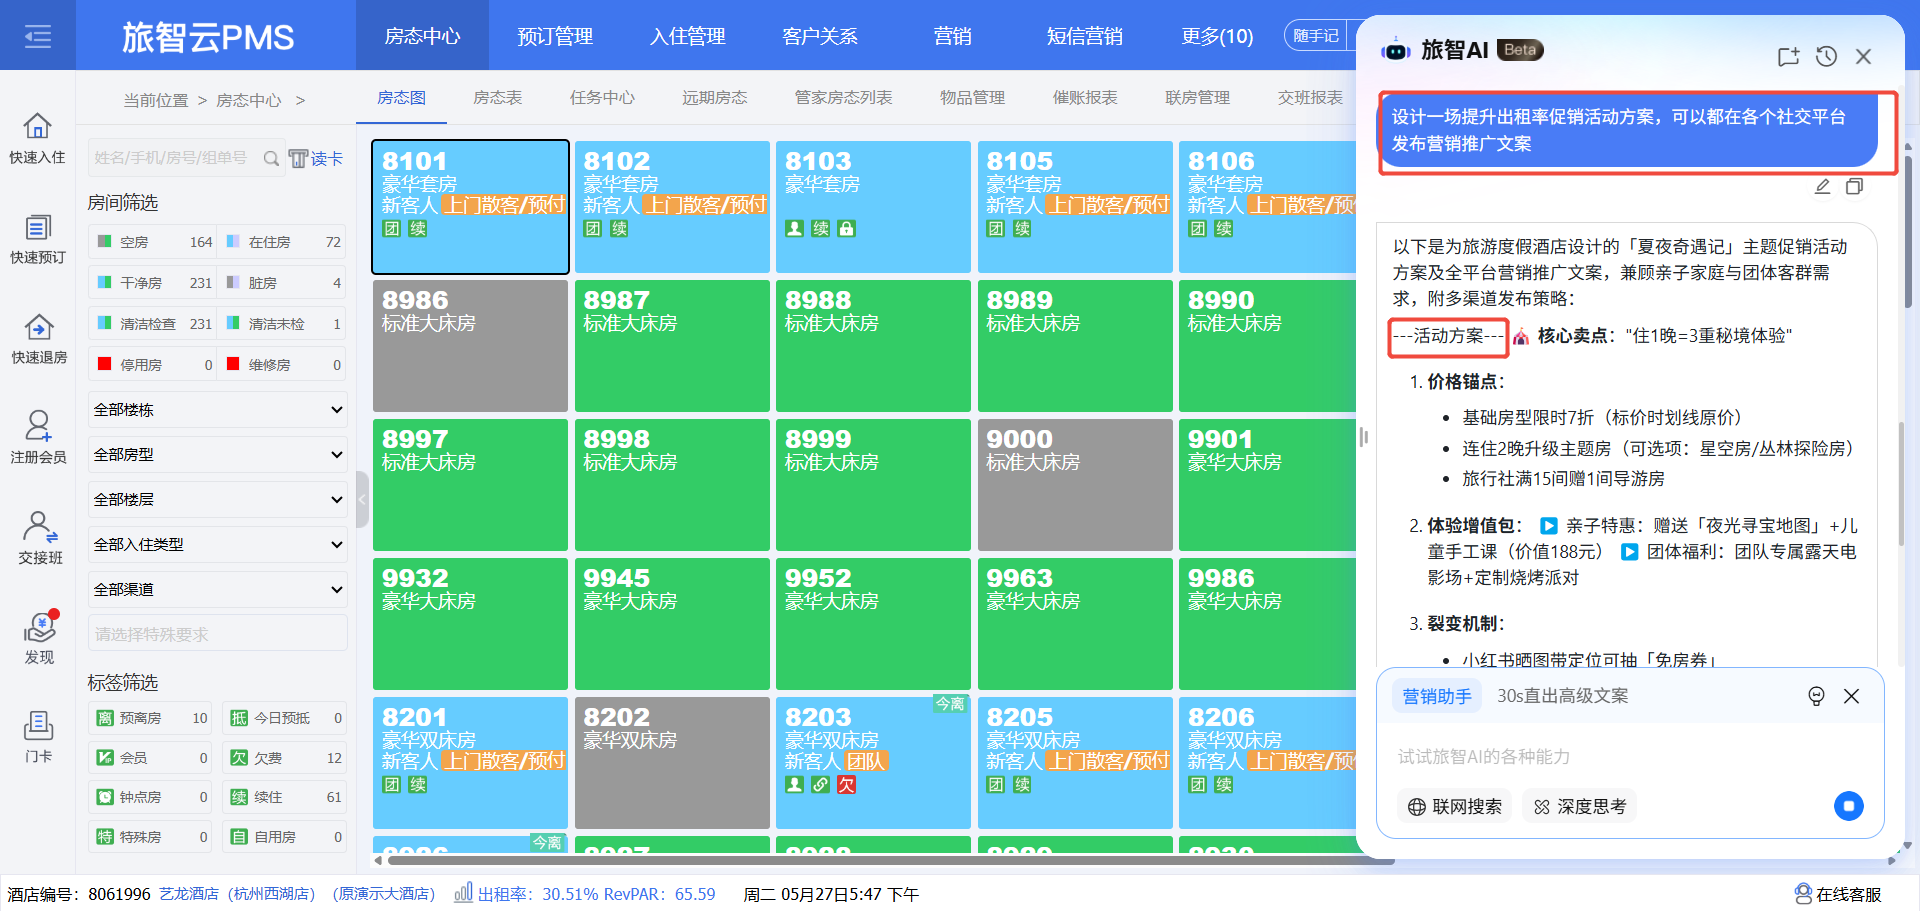Filter rooms by 空房 status
The image size is (1920, 911).
point(153,242)
